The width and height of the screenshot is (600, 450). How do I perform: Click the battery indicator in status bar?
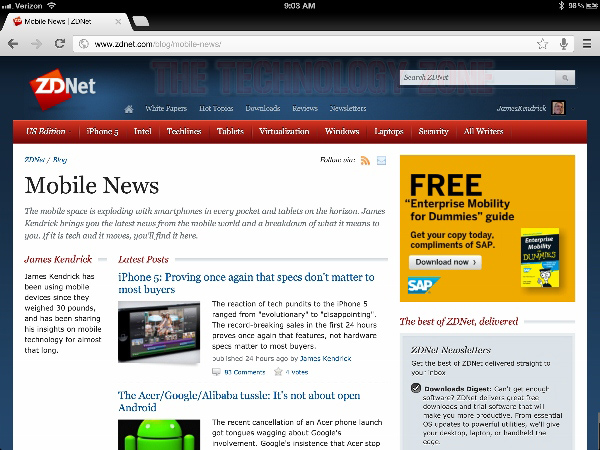(x=592, y=5)
